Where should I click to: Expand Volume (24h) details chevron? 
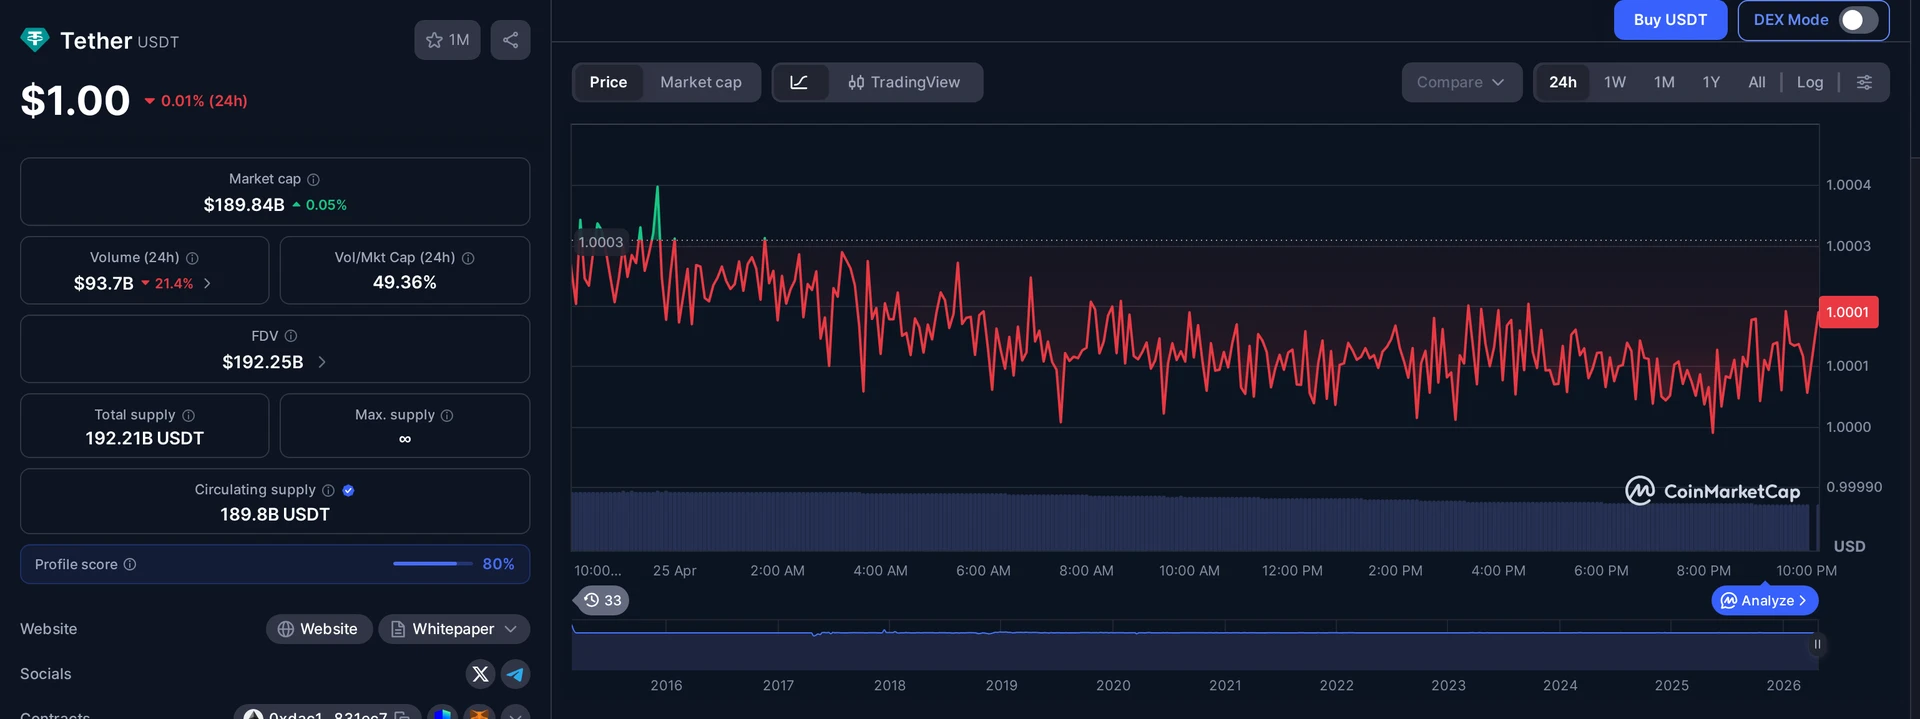pos(207,284)
